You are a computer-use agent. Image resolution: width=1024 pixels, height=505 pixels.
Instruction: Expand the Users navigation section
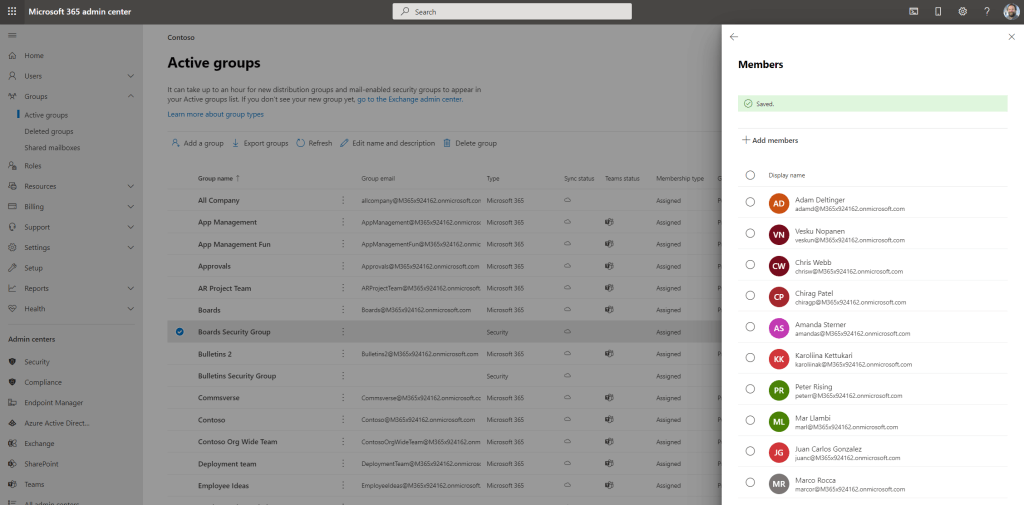[x=131, y=76]
